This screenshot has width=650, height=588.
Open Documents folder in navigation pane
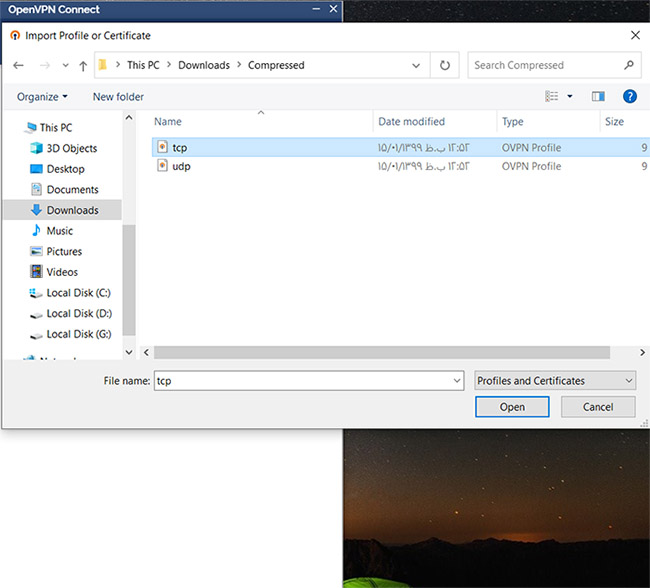click(72, 190)
